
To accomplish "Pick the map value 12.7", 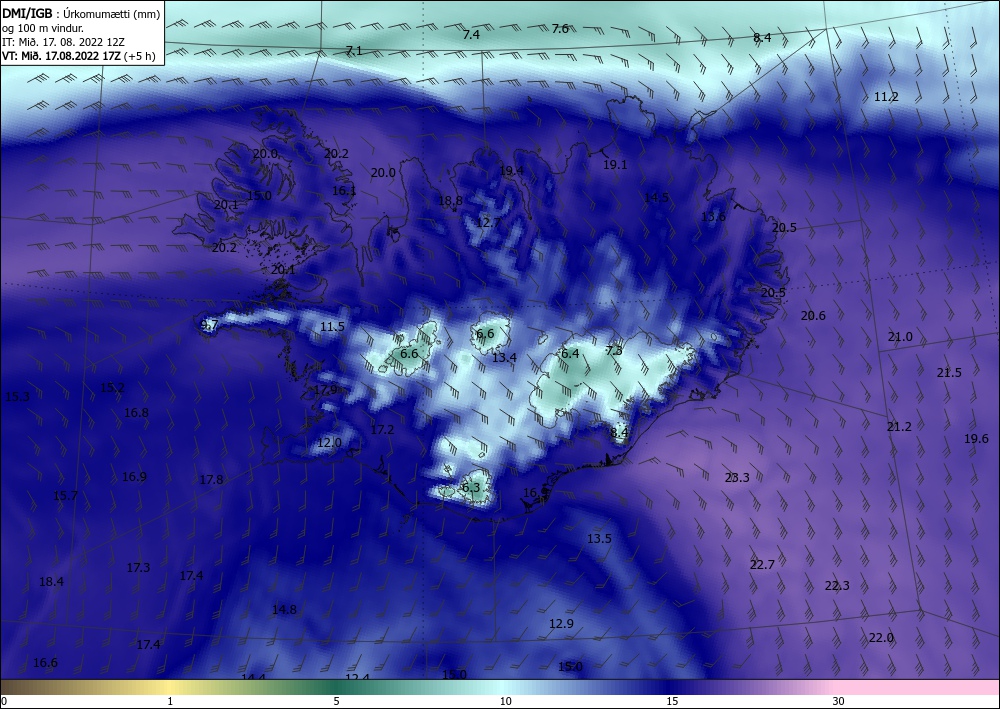I will click(489, 223).
